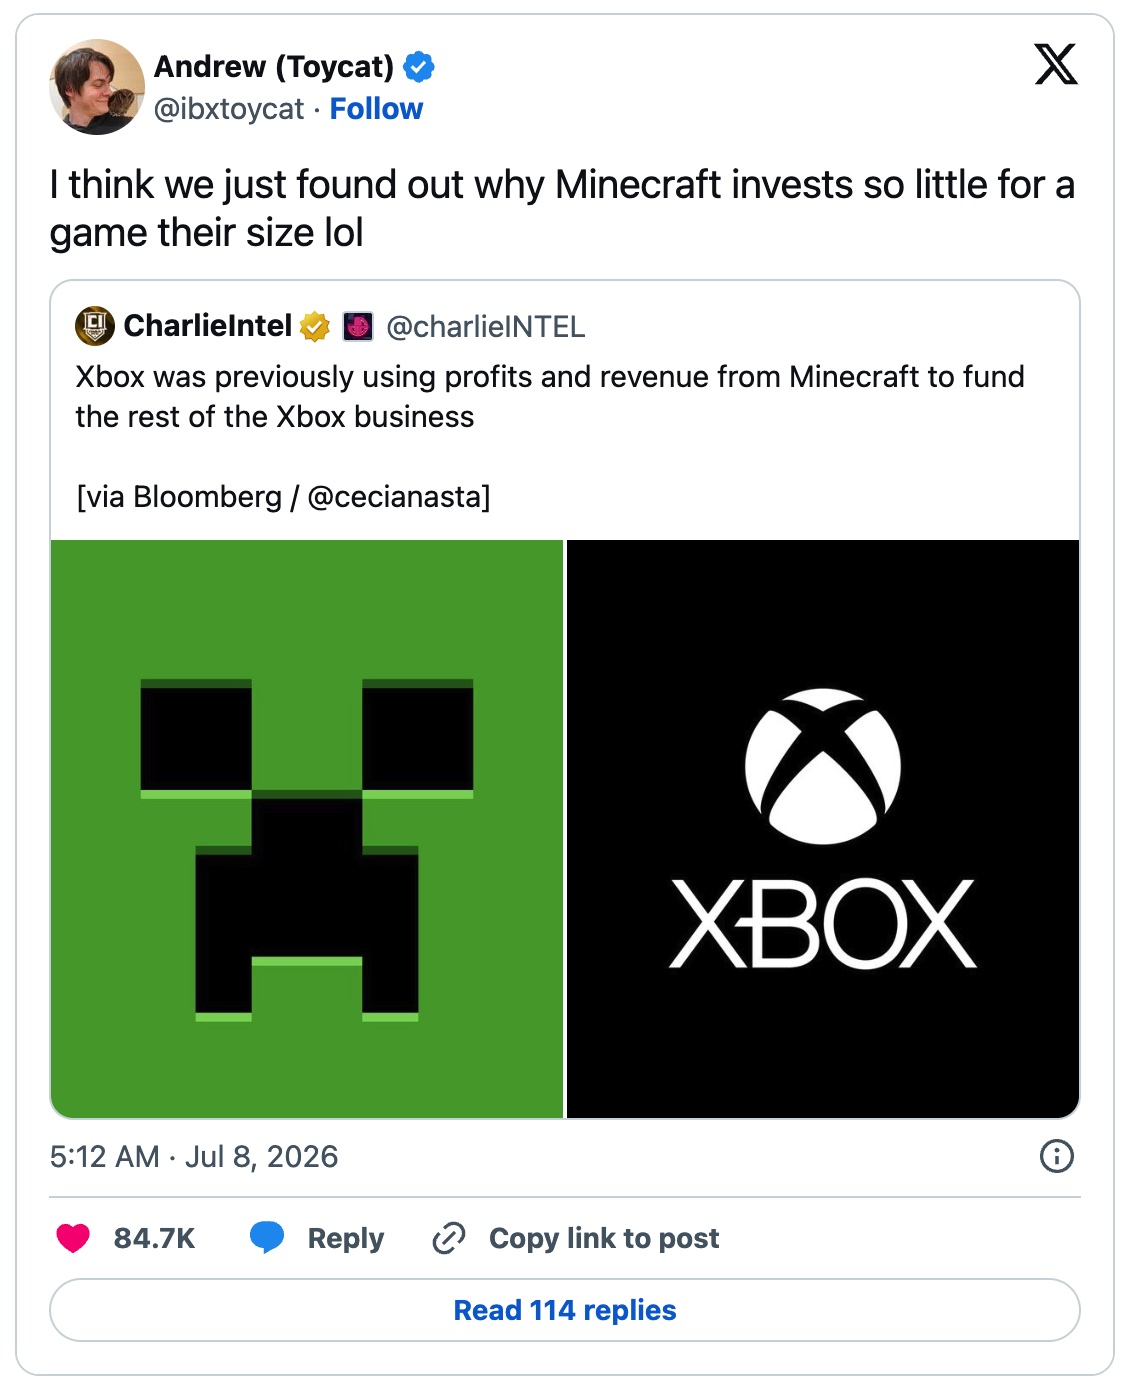The image size is (1134, 1392).
Task: Open the X logo in the corner
Action: click(1056, 64)
